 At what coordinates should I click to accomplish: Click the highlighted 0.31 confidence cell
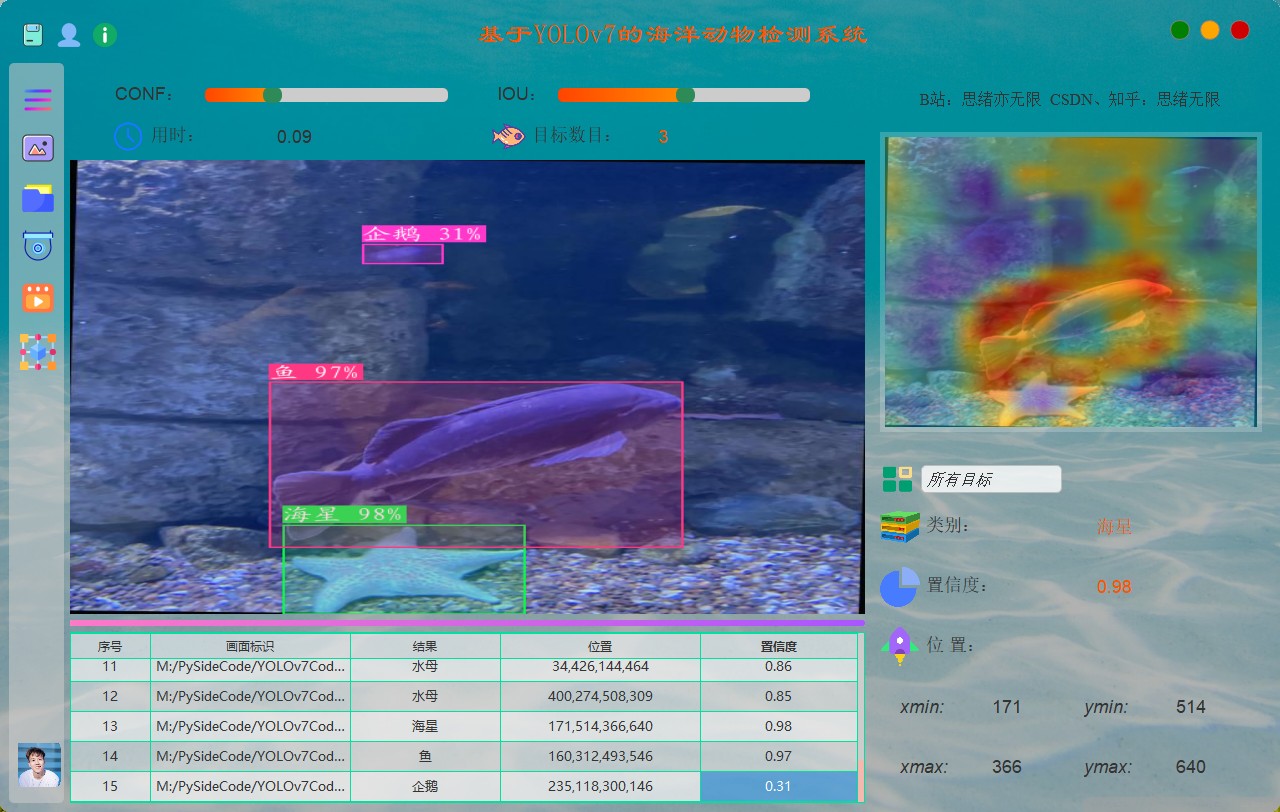[x=778, y=786]
